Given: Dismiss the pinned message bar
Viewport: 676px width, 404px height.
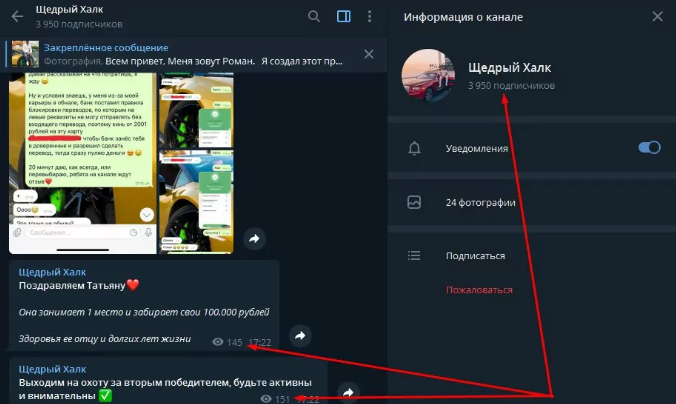Looking at the screenshot, I should point(368,54).
